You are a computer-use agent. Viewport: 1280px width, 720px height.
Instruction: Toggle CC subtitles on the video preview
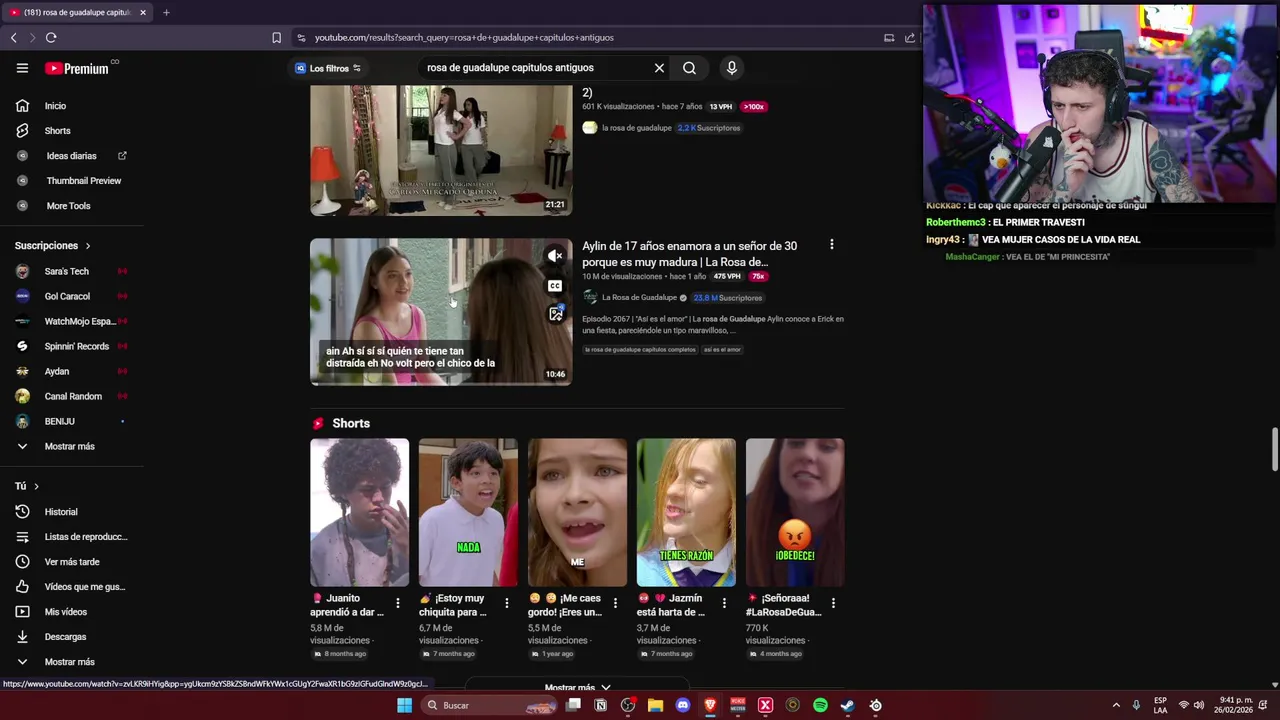click(555, 286)
